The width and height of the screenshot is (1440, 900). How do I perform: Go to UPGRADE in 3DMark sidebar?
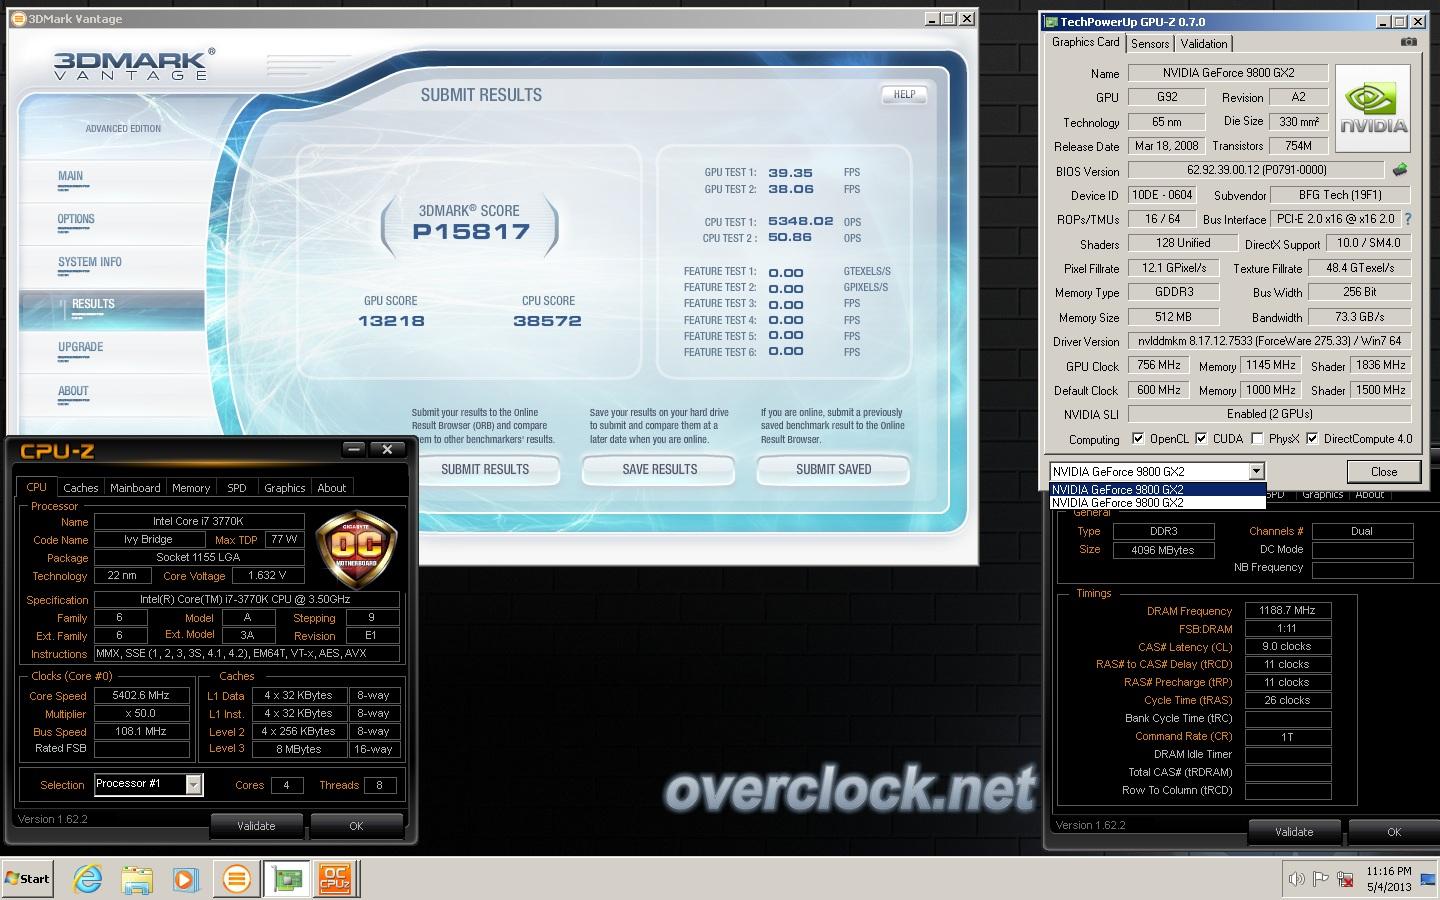[80, 347]
